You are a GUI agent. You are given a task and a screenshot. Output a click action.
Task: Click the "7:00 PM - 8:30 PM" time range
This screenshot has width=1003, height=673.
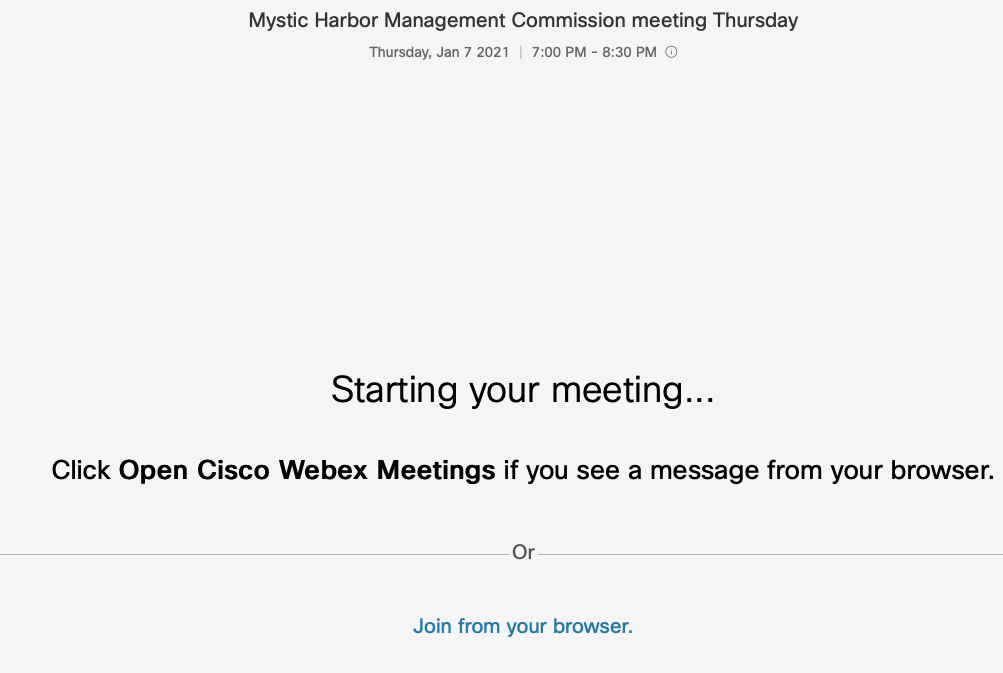click(594, 52)
